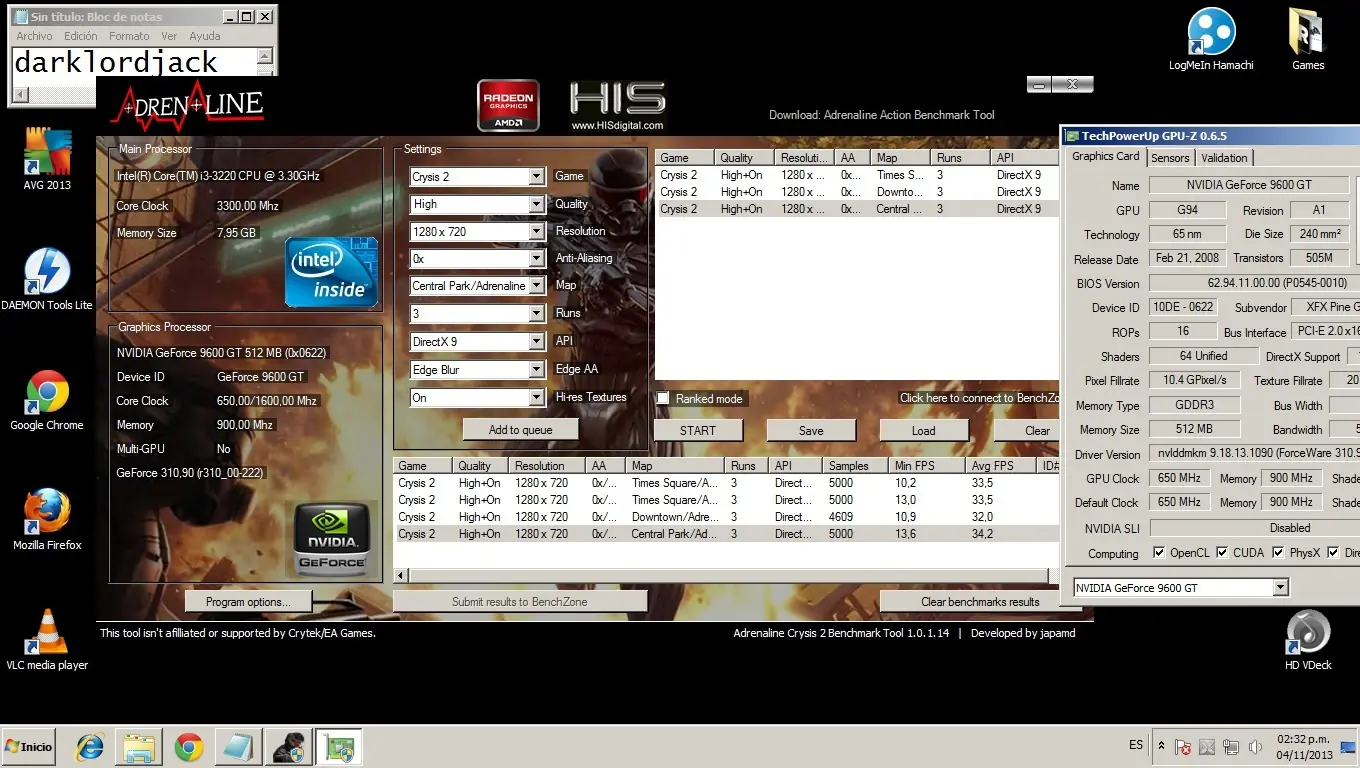Launch Mozilla Firefox desktop shortcut
1360x768 pixels.
click(x=47, y=519)
